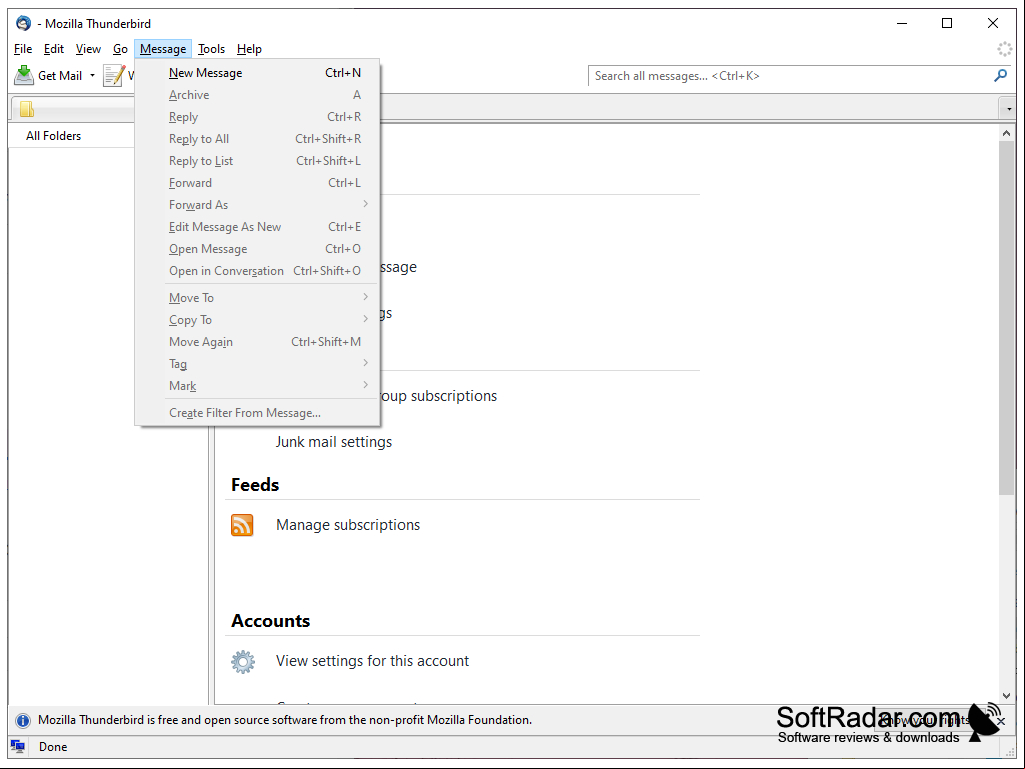Click the Accounts section heading

click(271, 621)
